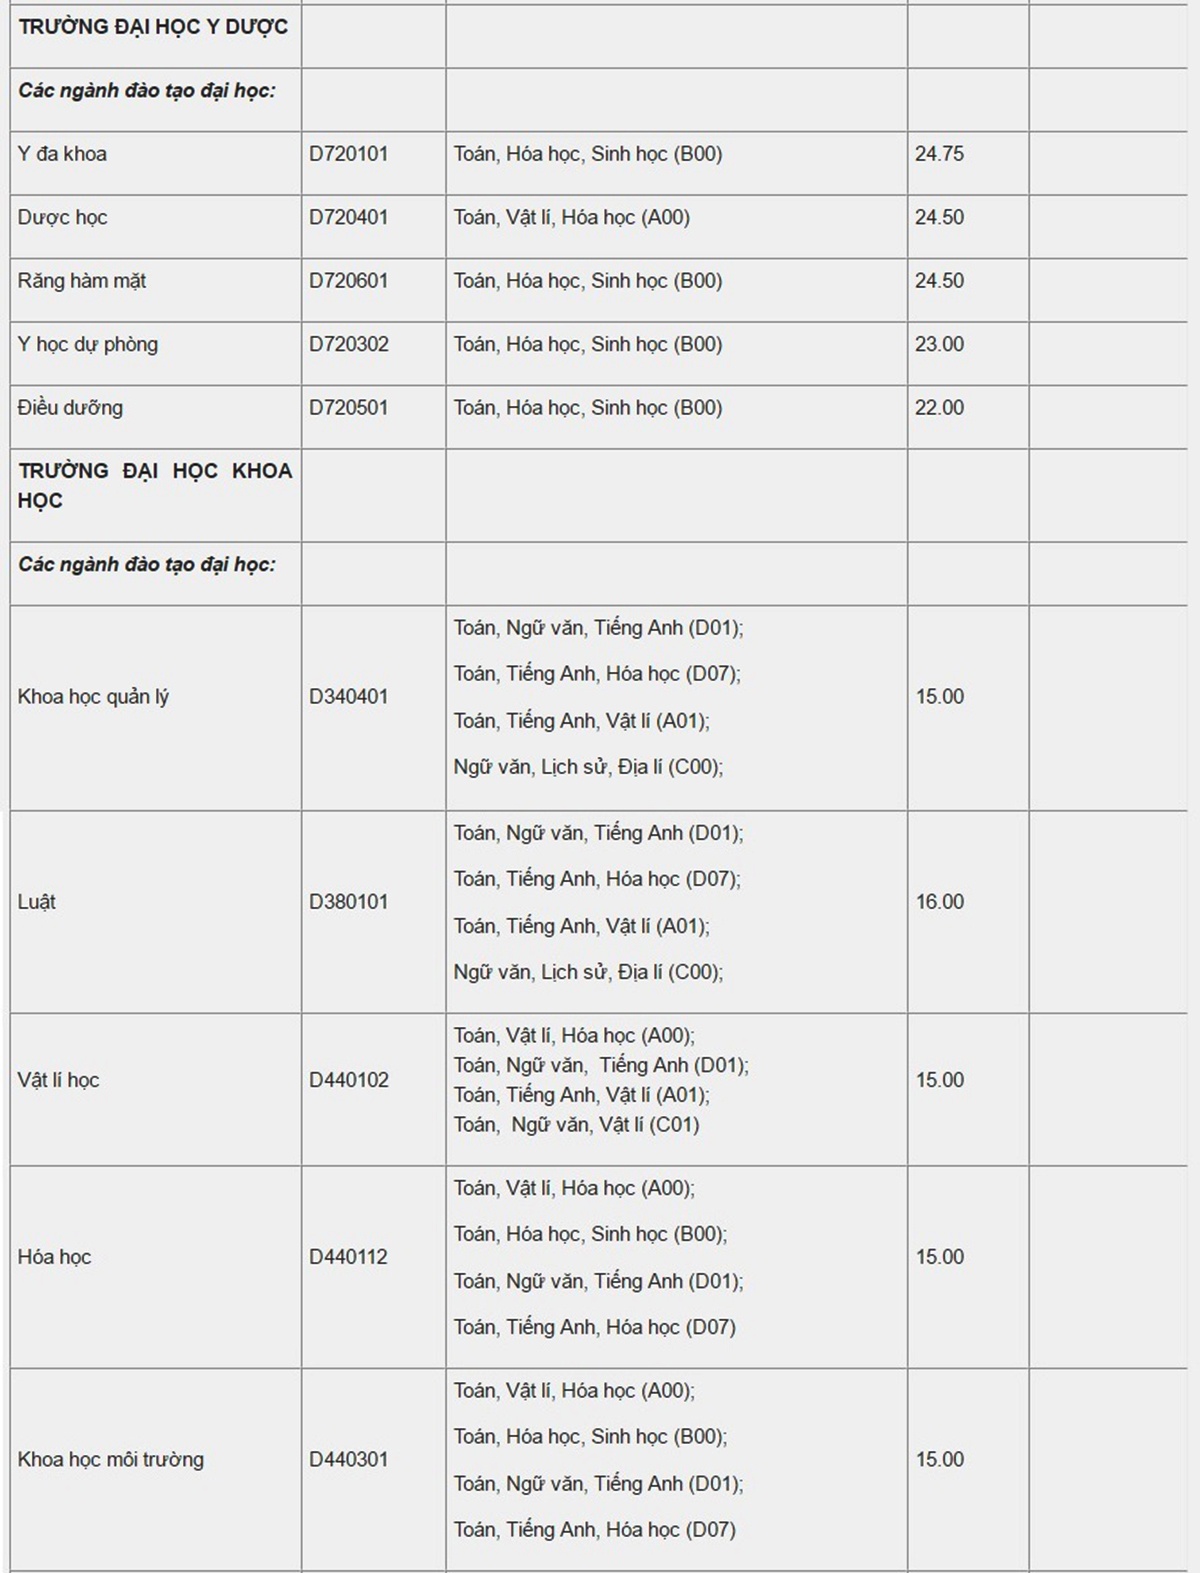Click major code D340401
Screen dimensions: 1200x1573
pos(348,697)
